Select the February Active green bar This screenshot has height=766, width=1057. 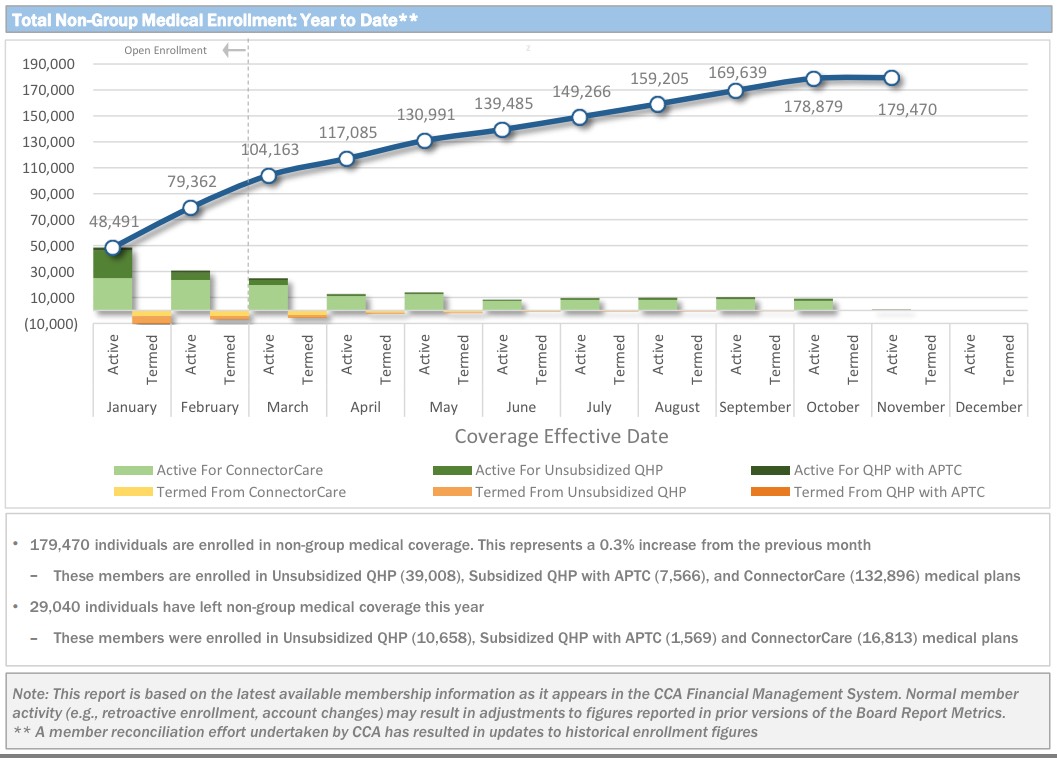point(191,292)
